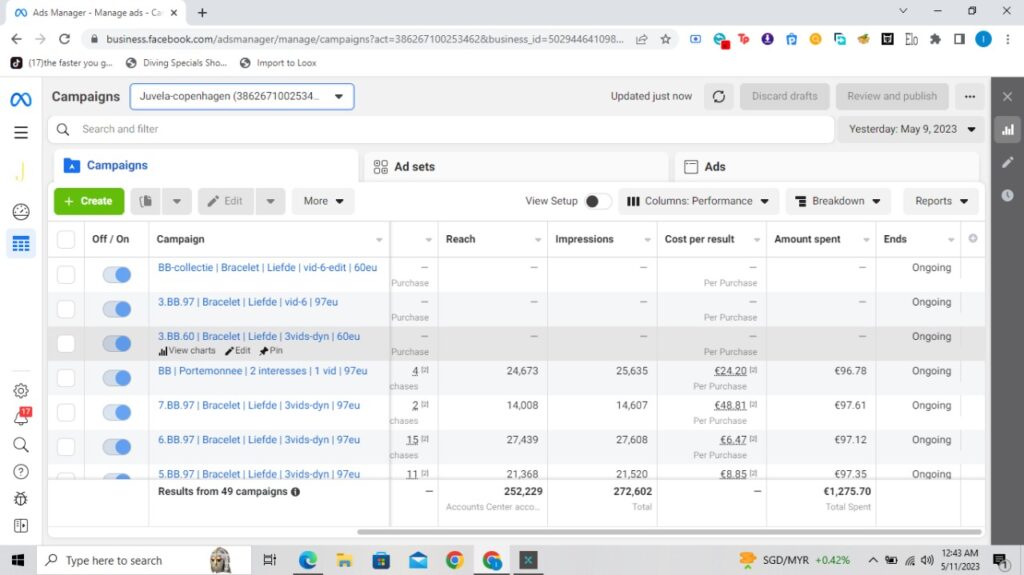Open the charts panel icon on right
The width and height of the screenshot is (1024, 575).
tap(1008, 129)
